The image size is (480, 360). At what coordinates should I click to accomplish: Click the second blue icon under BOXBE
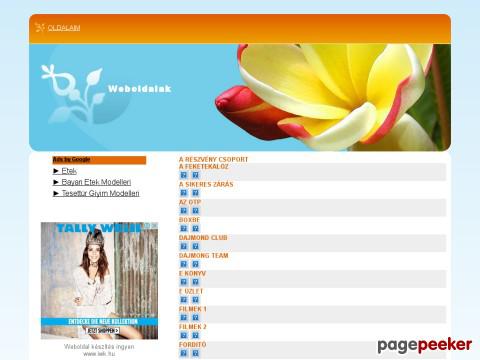[x=196, y=228]
